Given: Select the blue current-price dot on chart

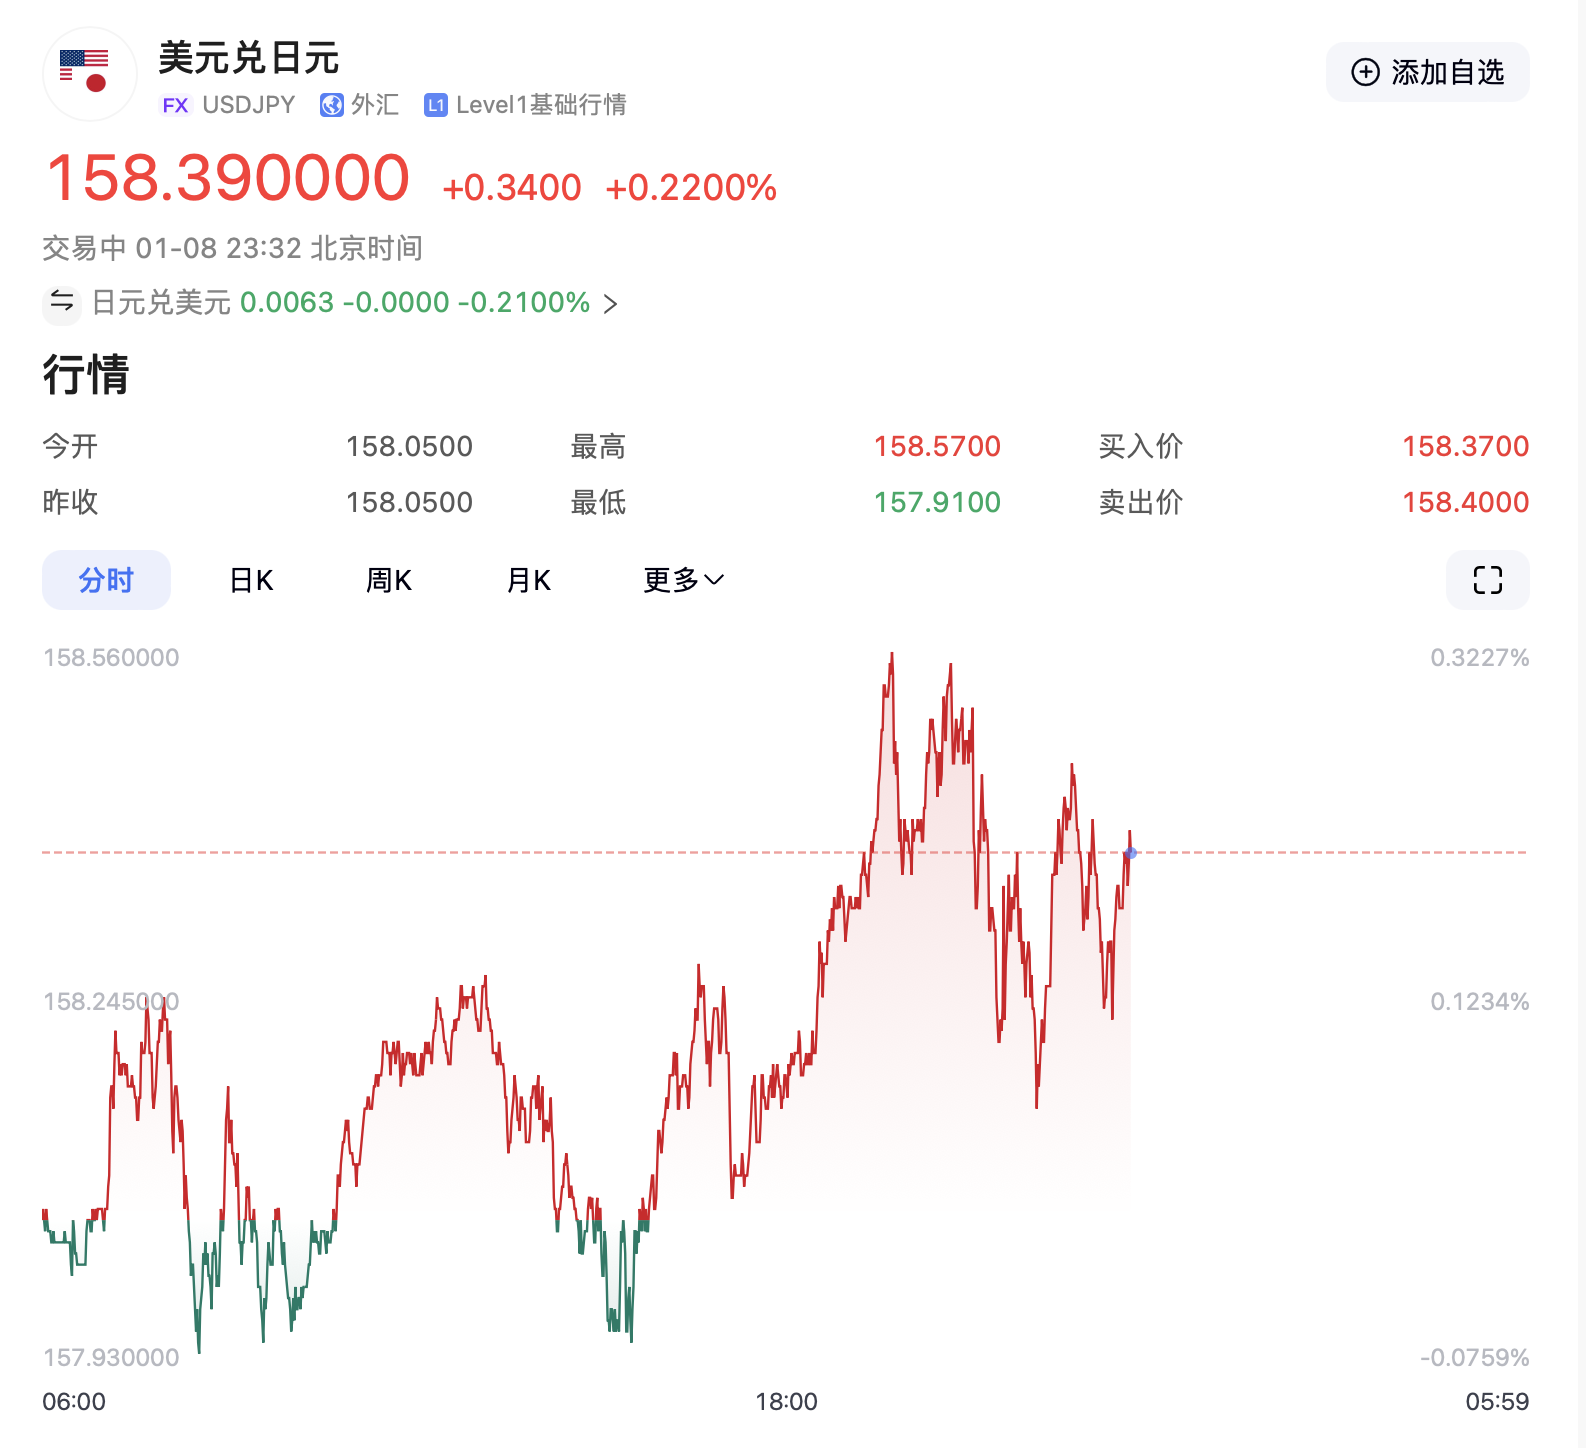Looking at the screenshot, I should [x=1130, y=853].
